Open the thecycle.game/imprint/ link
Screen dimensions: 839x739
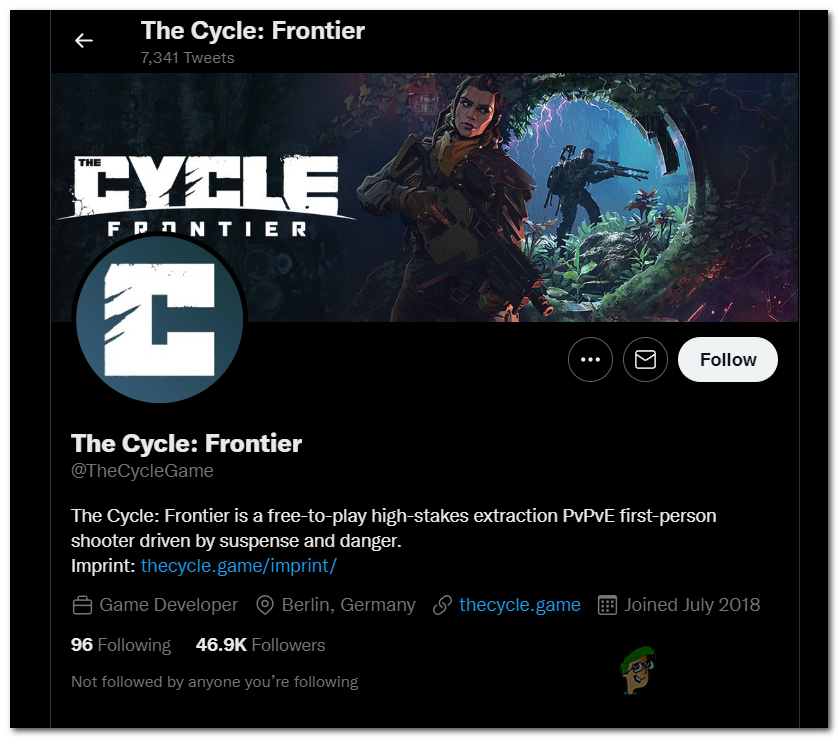tap(239, 566)
